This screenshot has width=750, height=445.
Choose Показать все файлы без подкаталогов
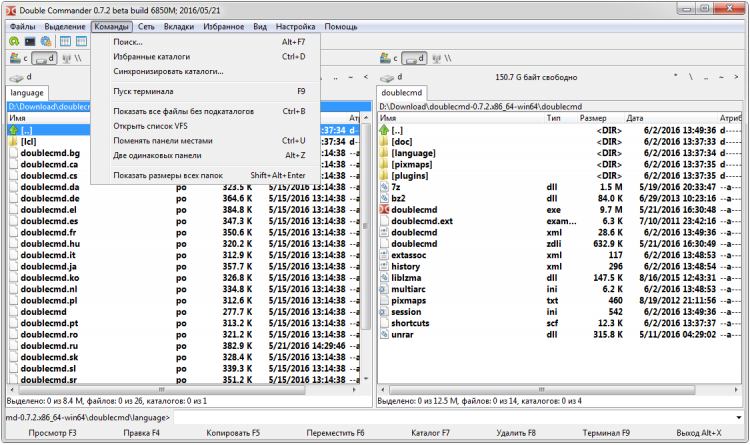(x=206, y=111)
